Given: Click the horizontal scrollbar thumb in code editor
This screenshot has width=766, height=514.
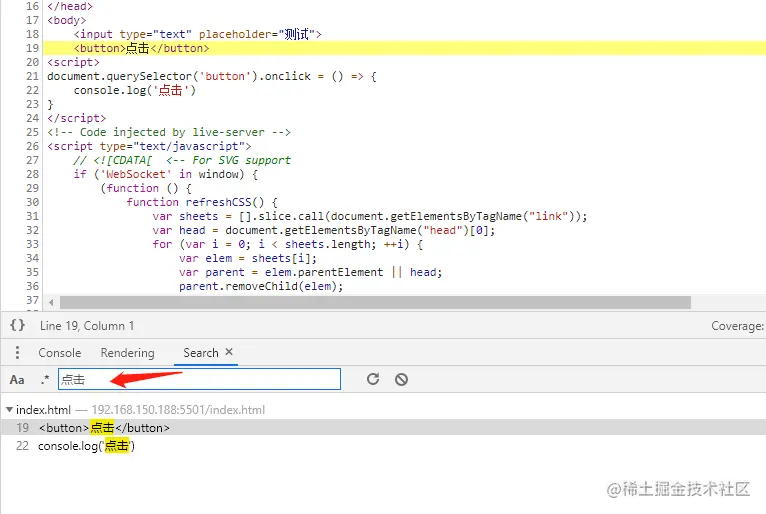Looking at the screenshot, I should (x=375, y=303).
